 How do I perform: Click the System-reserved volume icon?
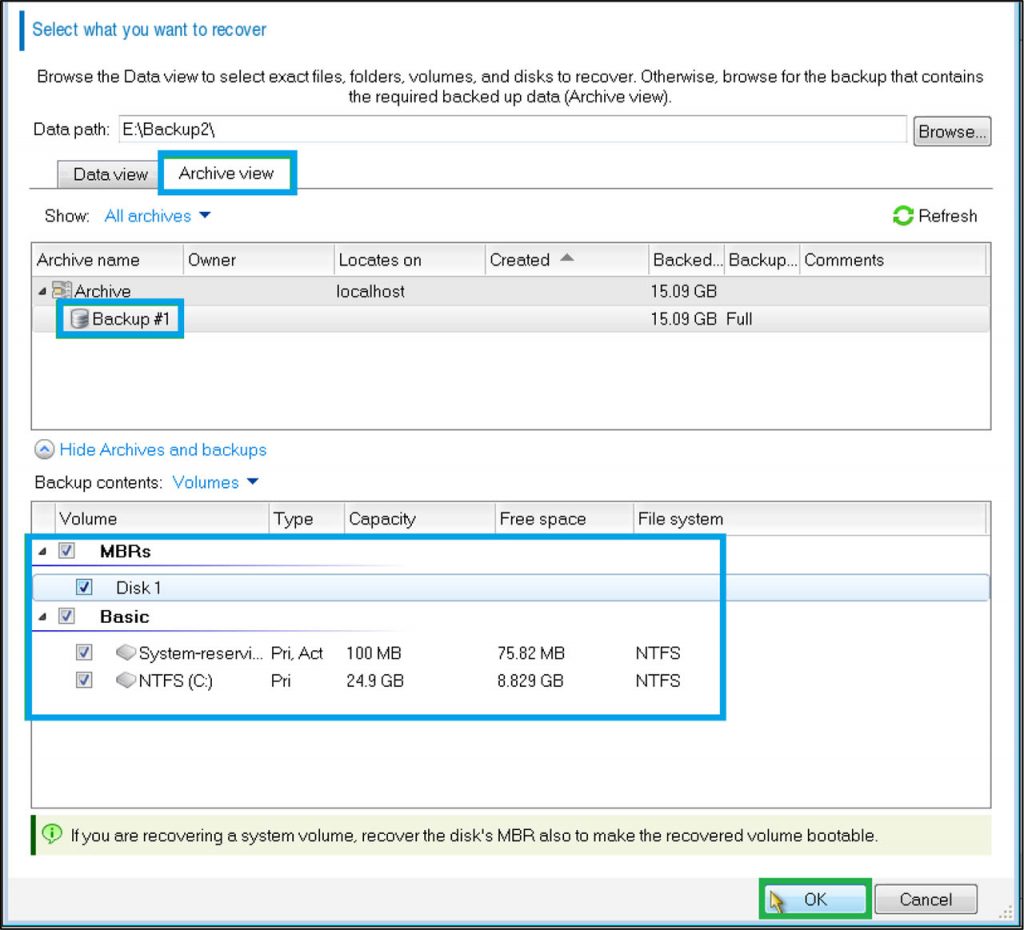(126, 653)
